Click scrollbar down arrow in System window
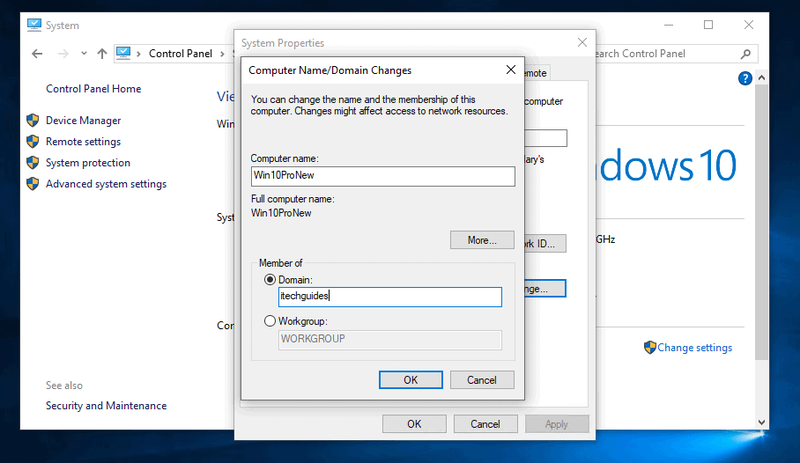Screen dimensions: 800x463 point(761,422)
